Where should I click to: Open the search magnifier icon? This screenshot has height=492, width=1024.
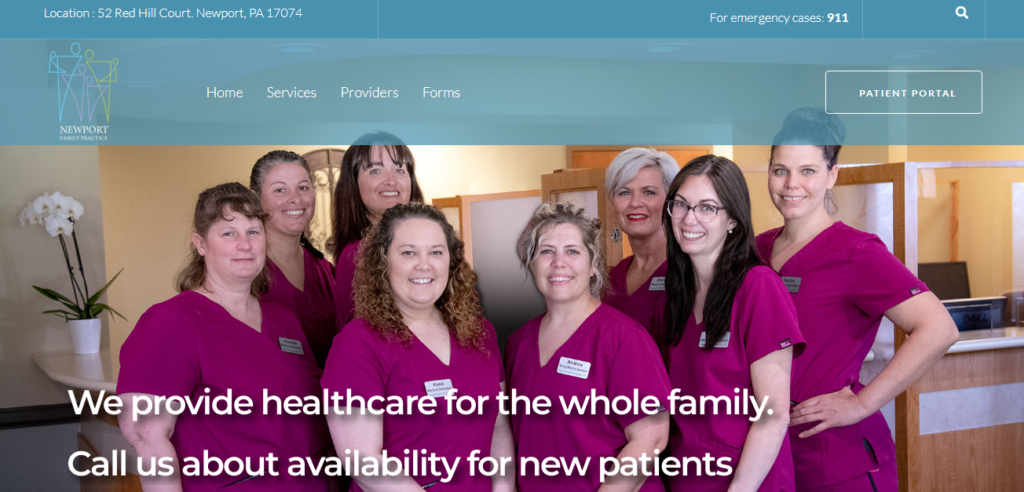[x=961, y=12]
